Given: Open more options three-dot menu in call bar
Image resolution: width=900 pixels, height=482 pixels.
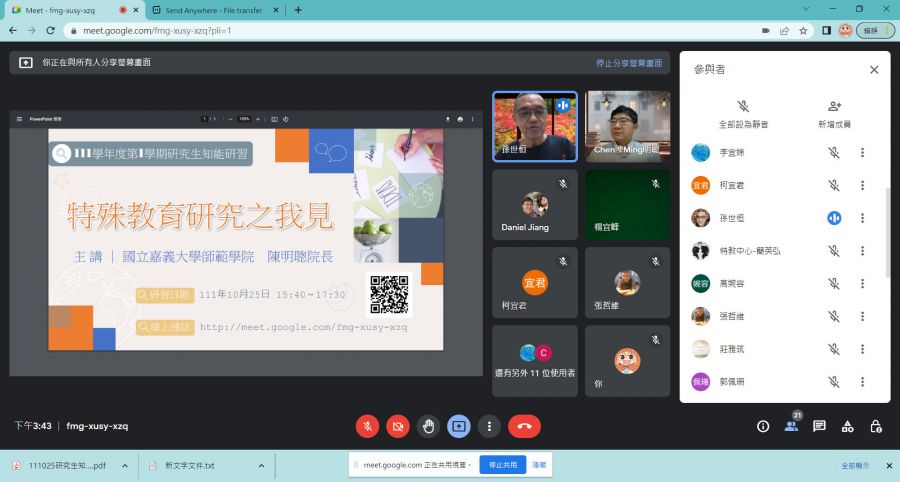Looking at the screenshot, I should [x=489, y=426].
